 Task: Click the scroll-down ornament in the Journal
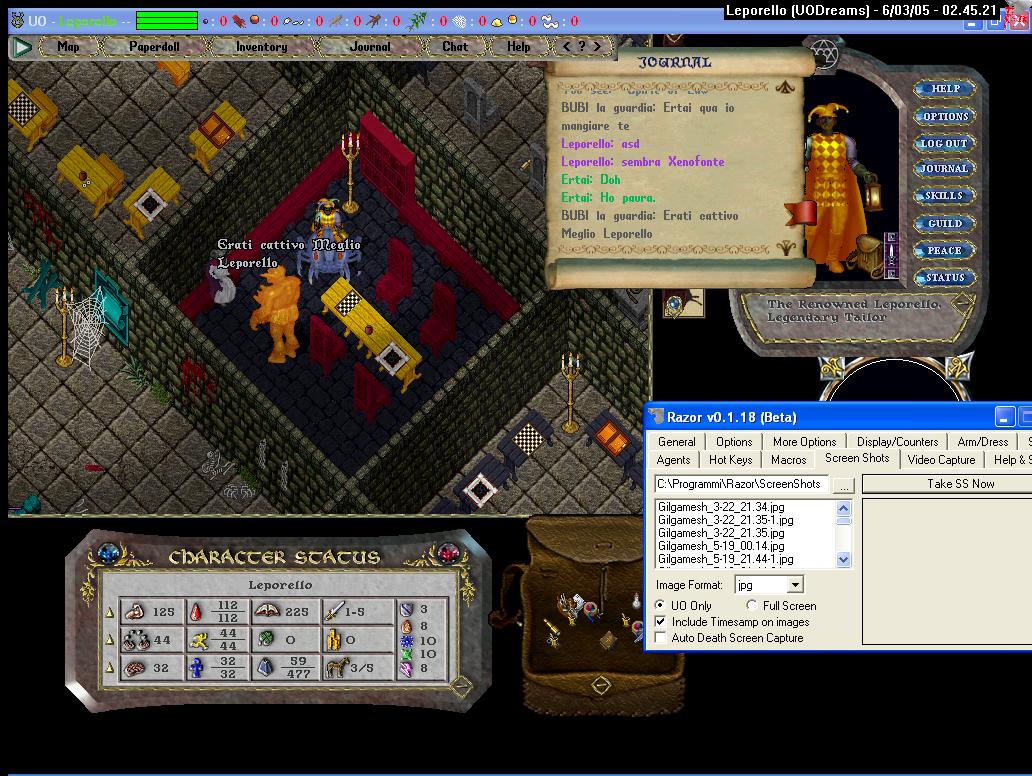pyautogui.click(x=786, y=249)
